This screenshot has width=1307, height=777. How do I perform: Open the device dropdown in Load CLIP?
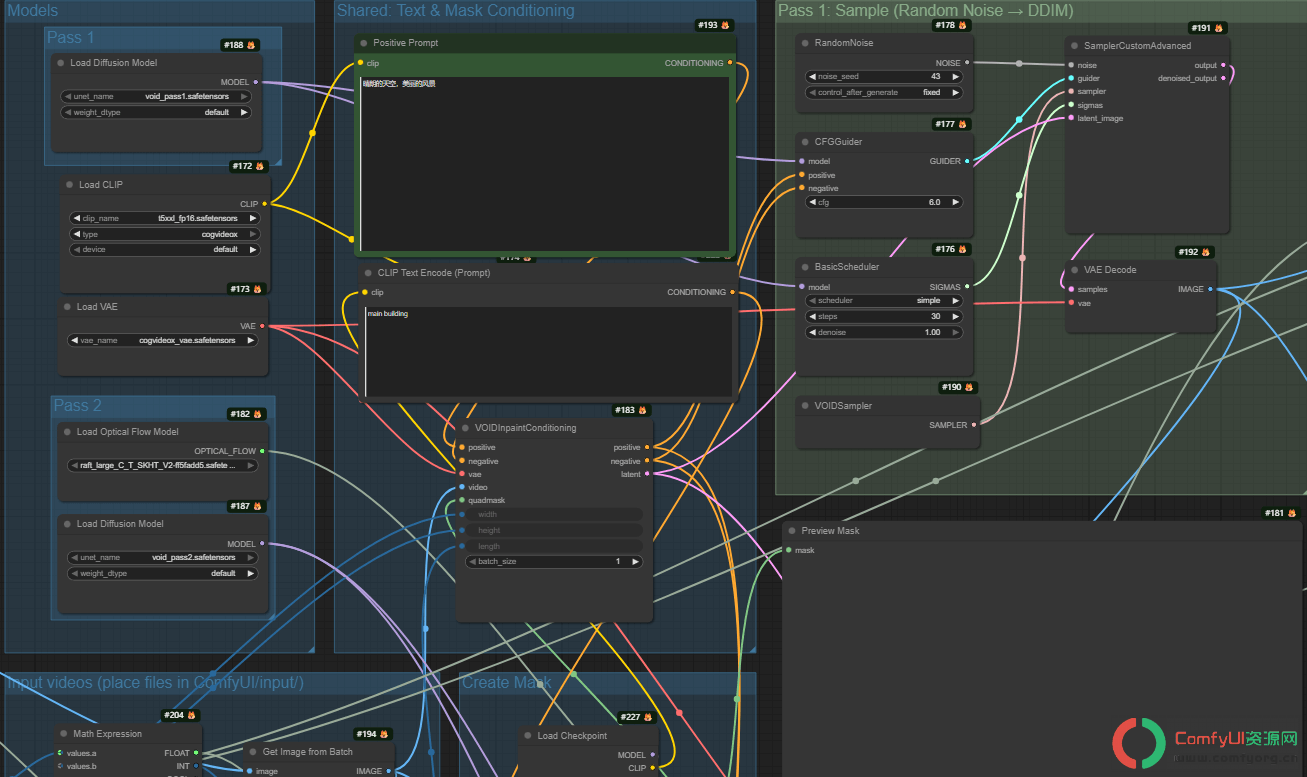point(164,249)
